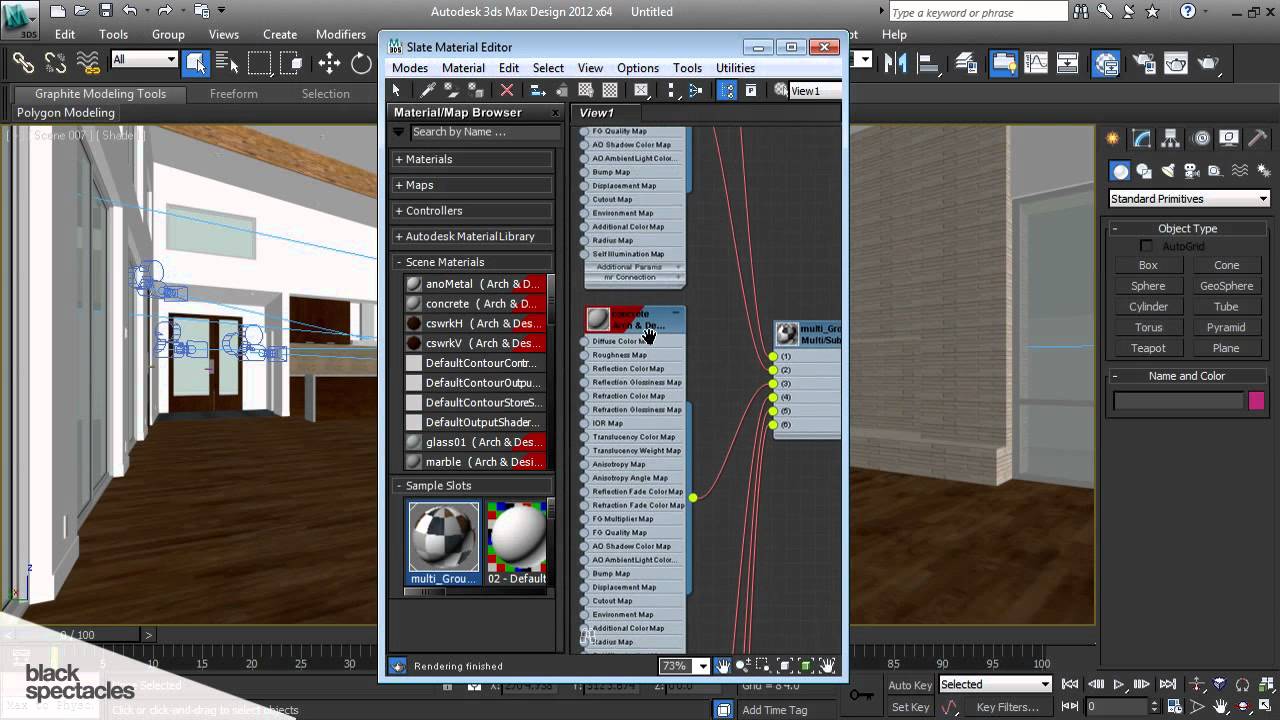Screen dimensions: 1280x720
Task: Open the Modify panel tab icon
Action: (x=1141, y=138)
